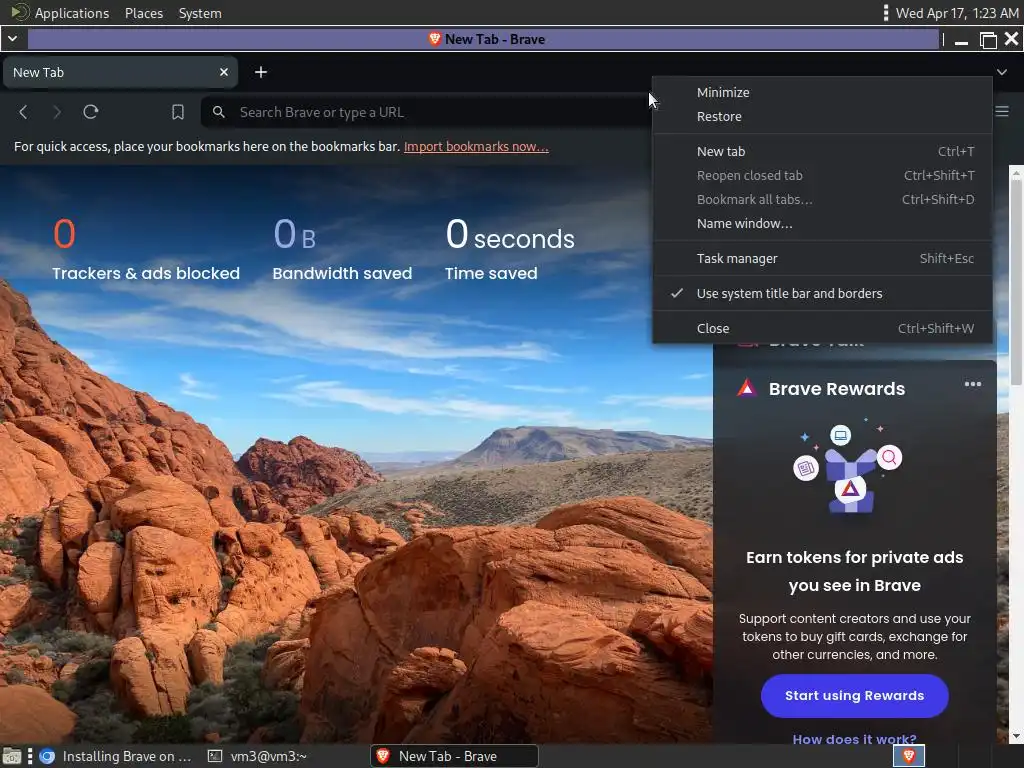Choose Name window... menu entry
This screenshot has width=1024, height=768.
tap(822, 223)
